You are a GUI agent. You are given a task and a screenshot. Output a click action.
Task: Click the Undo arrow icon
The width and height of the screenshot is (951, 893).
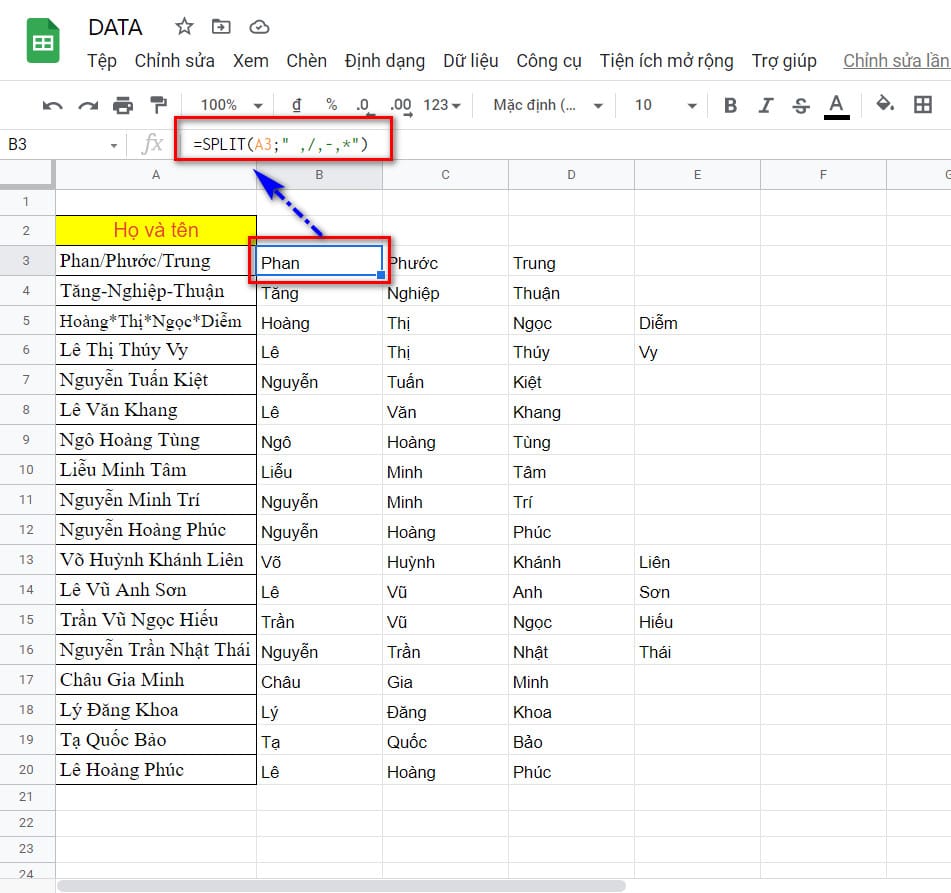click(x=53, y=105)
